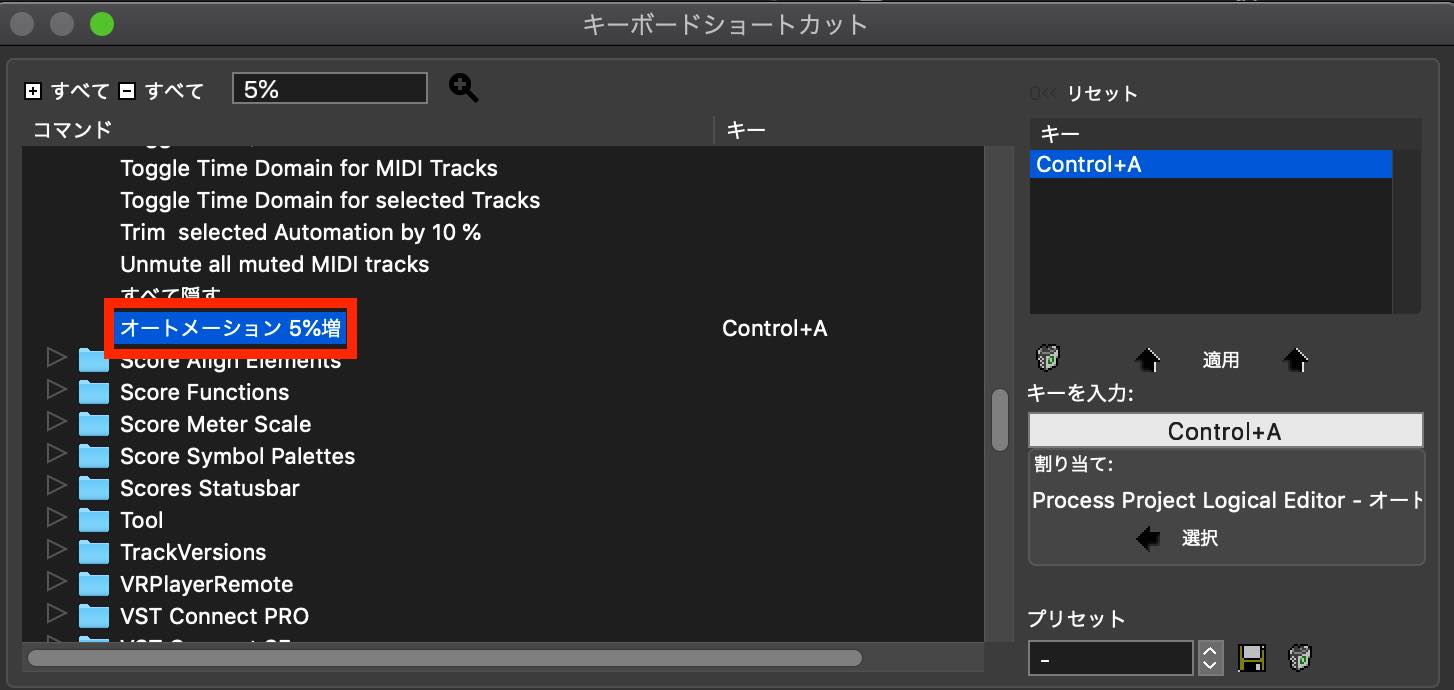Select Unmute all muted MIDI tracks
Viewport: 1454px width, 690px height.
pos(275,264)
